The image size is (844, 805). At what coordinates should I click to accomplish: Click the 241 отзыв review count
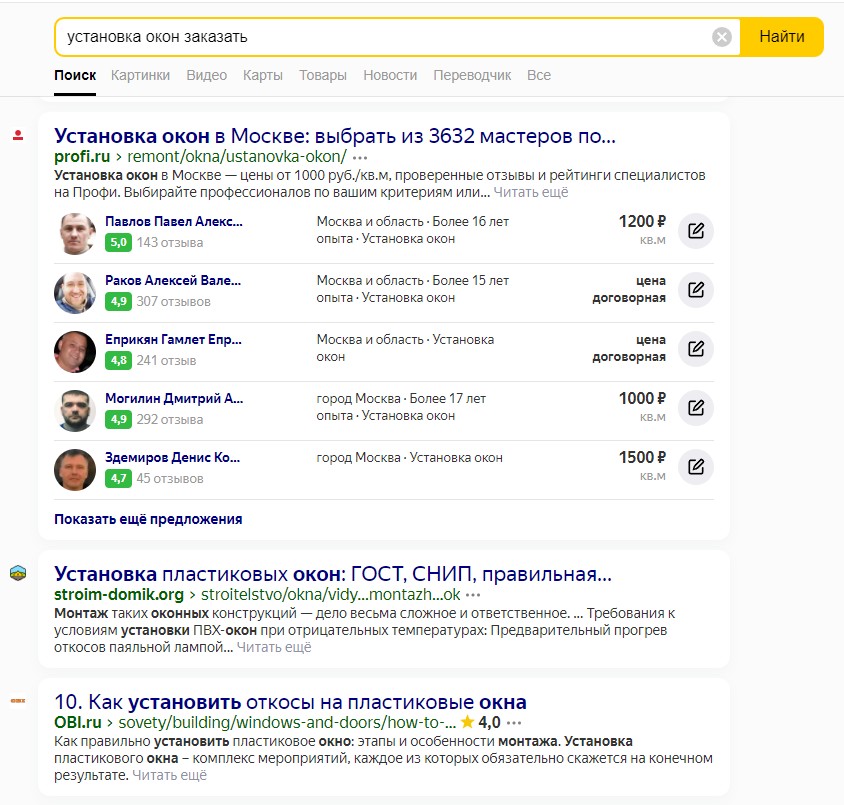pos(166,361)
